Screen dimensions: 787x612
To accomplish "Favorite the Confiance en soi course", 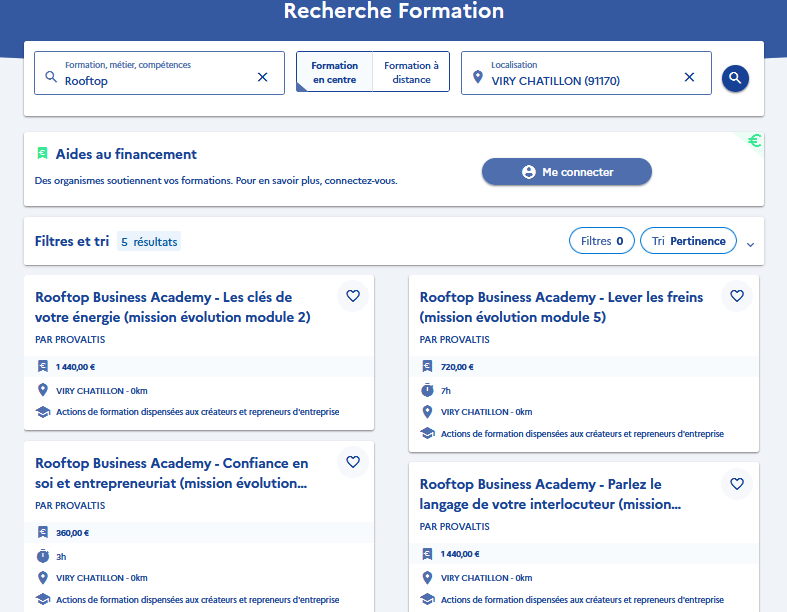I will (353, 462).
